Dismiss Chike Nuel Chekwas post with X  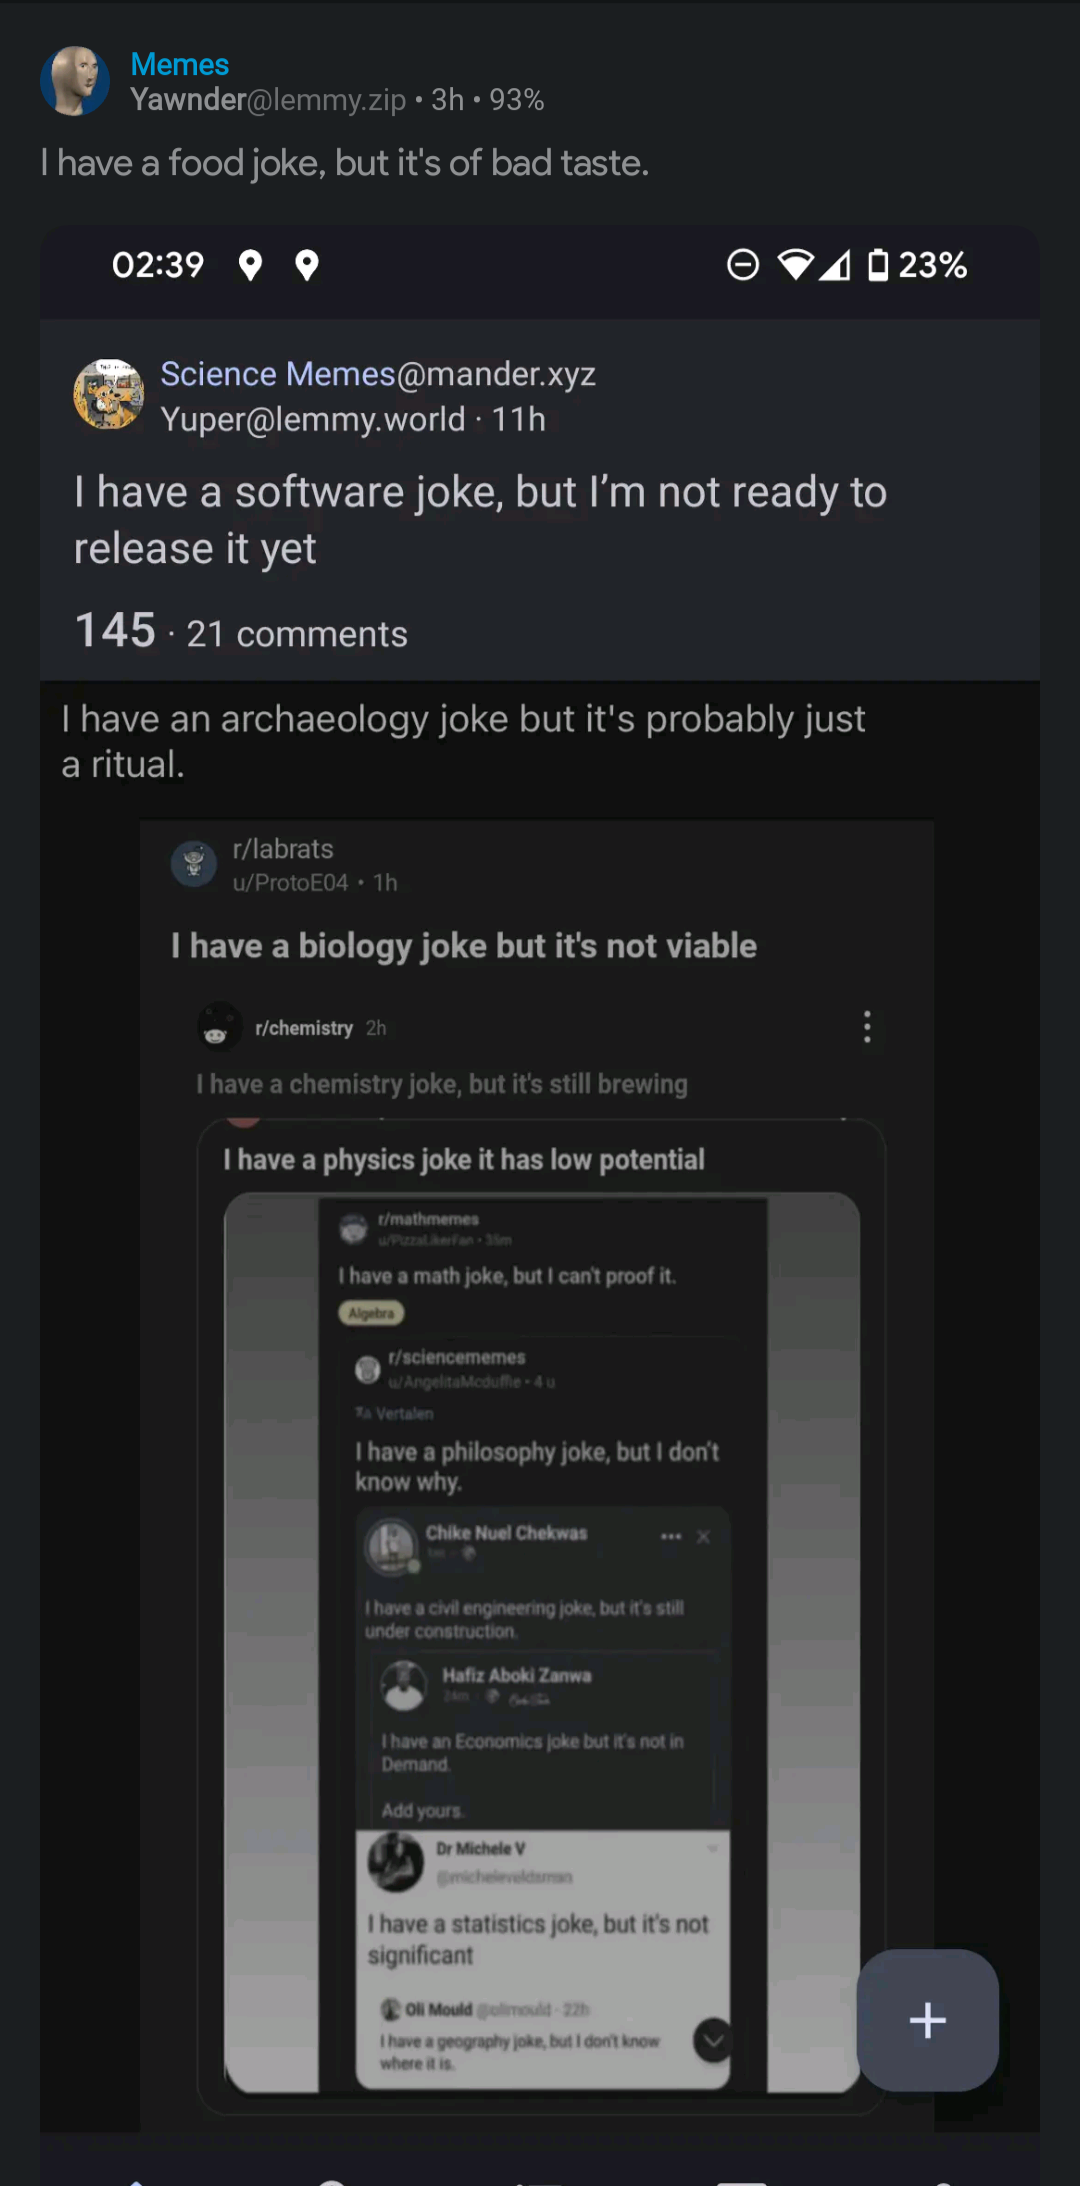click(704, 1536)
